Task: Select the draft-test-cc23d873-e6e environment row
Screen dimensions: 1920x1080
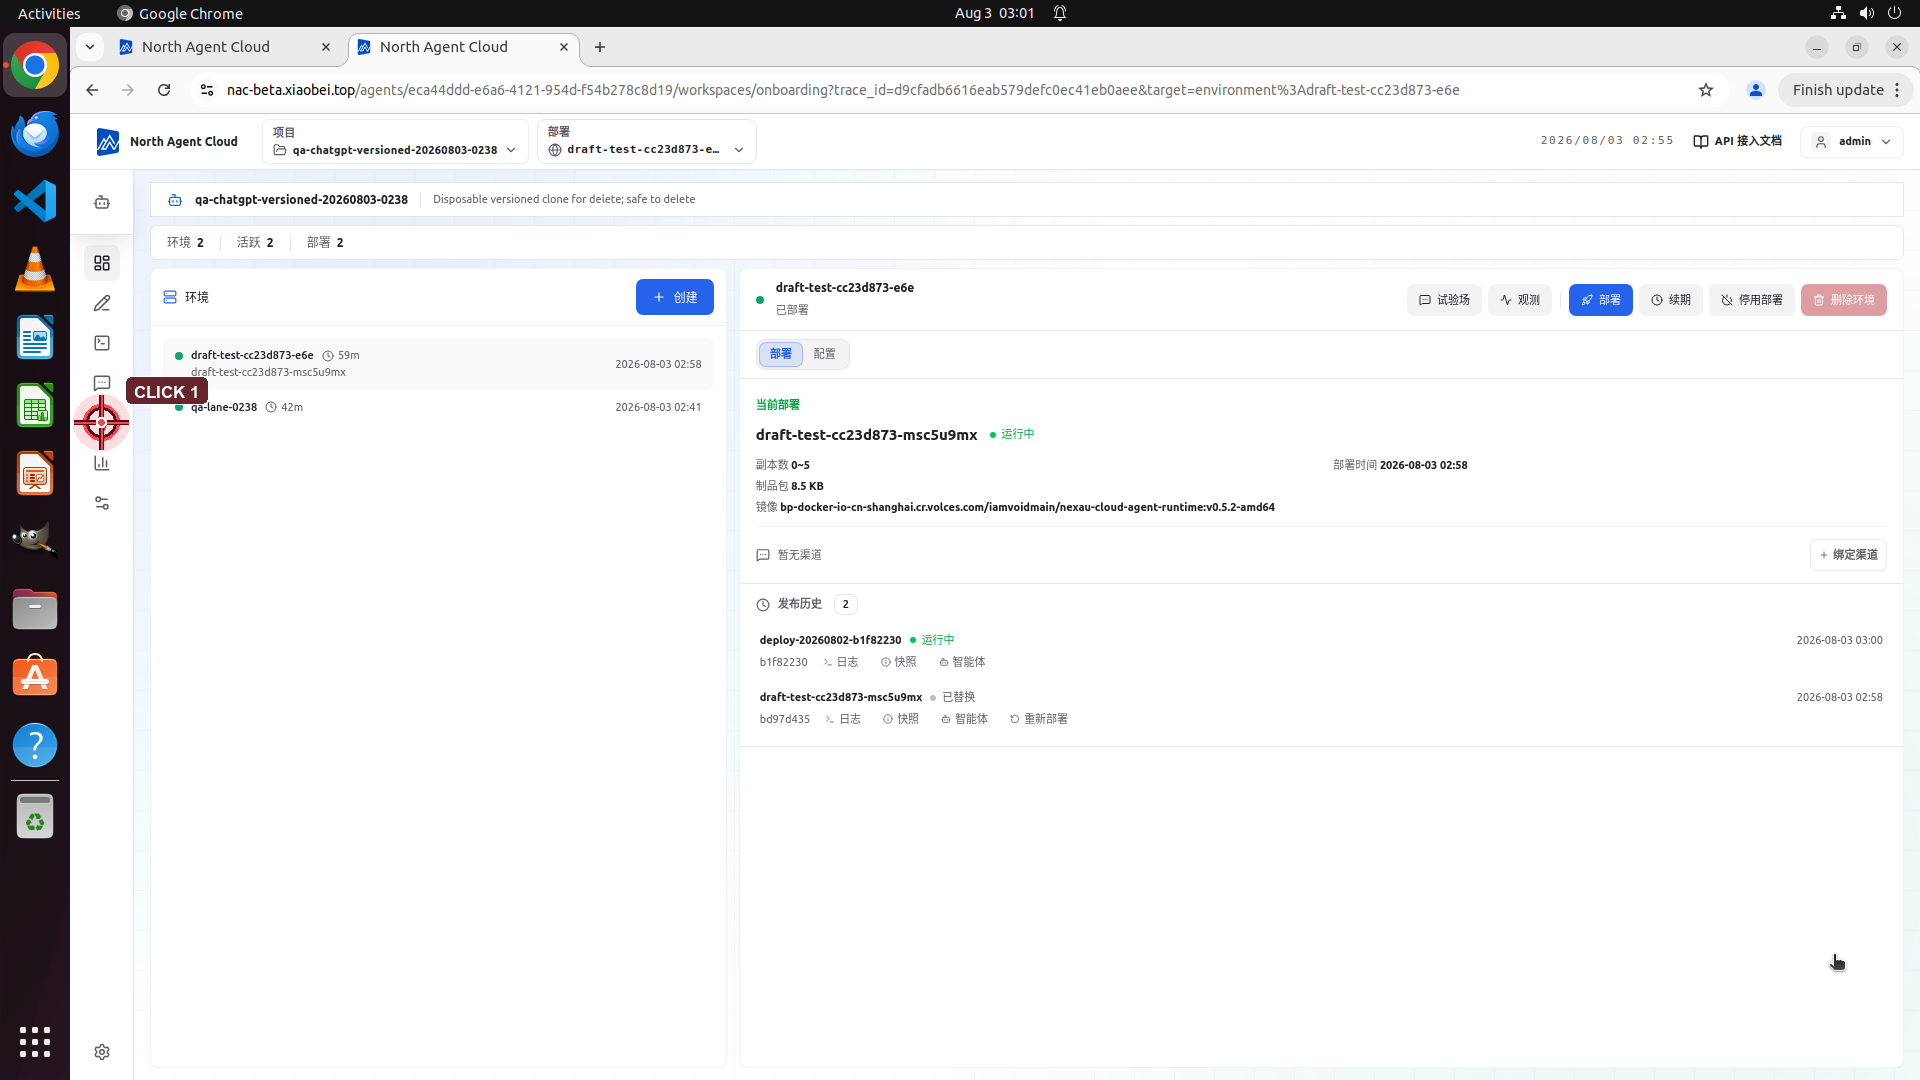Action: [x=438, y=364]
